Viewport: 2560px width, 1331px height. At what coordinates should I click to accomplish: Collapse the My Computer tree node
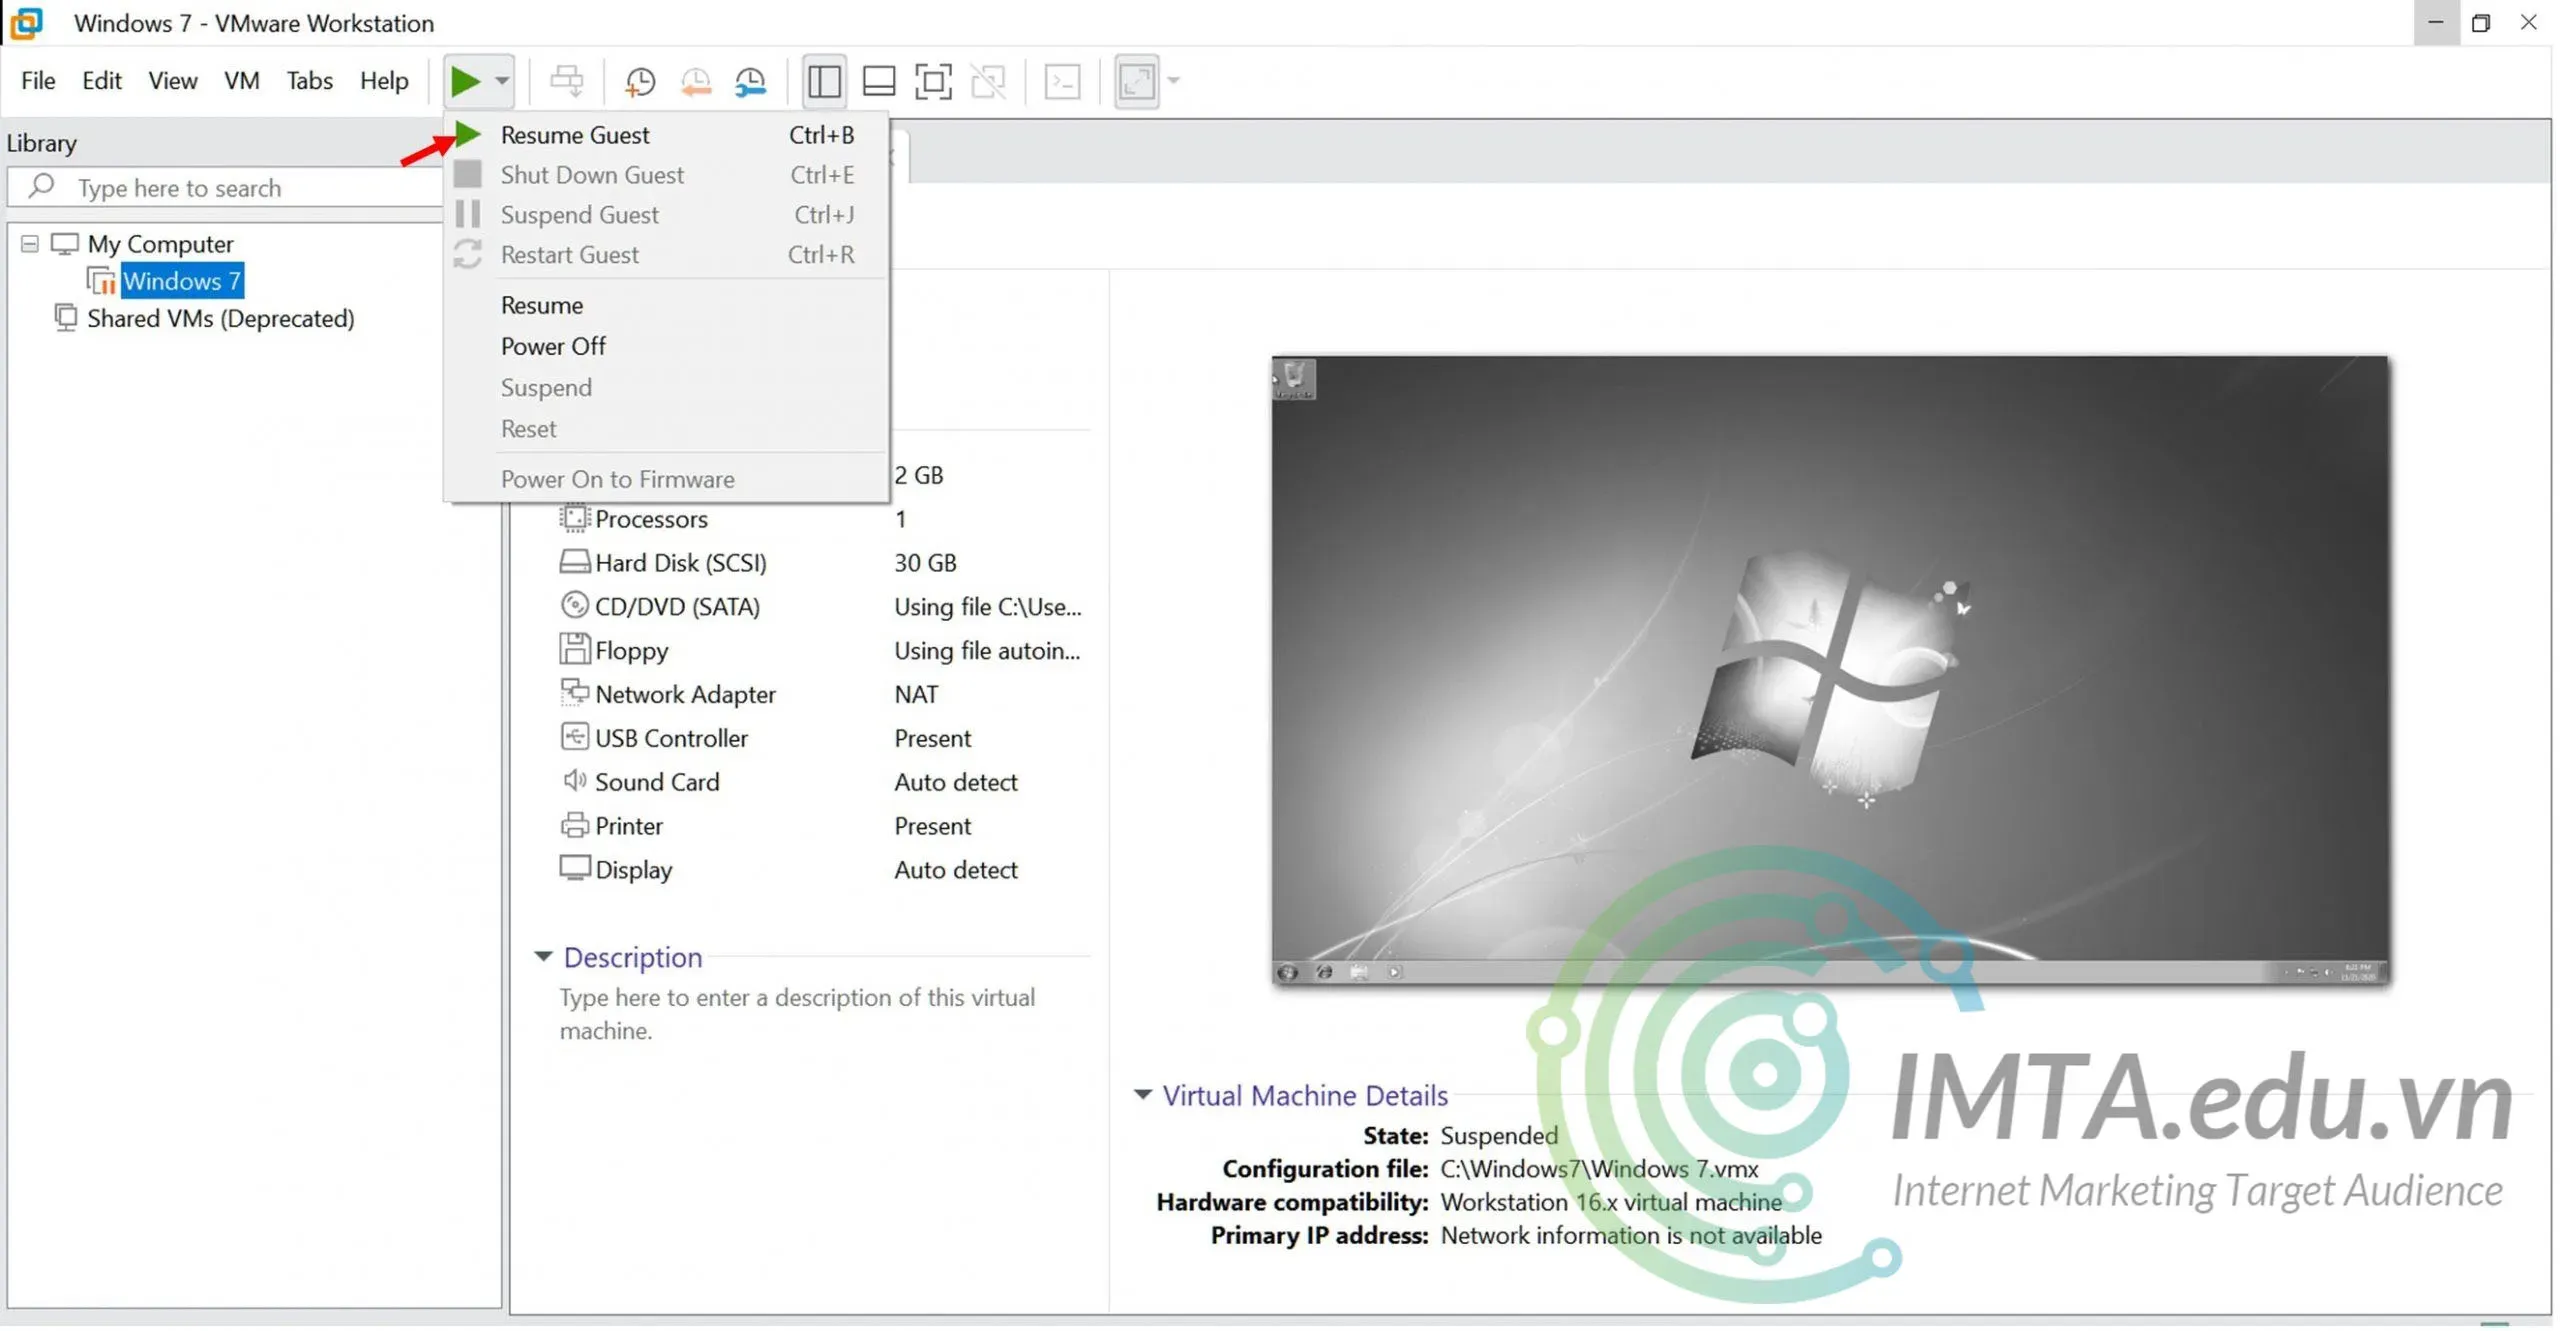[x=30, y=244]
